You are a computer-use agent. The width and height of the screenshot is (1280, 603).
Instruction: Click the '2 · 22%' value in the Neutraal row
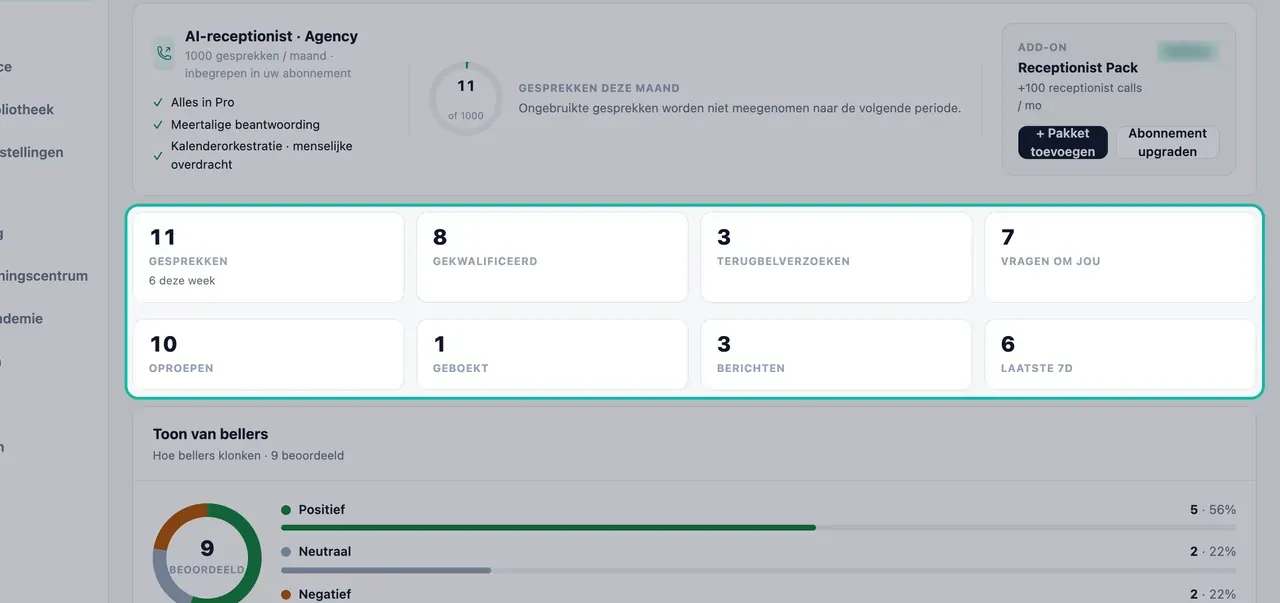tap(1213, 552)
